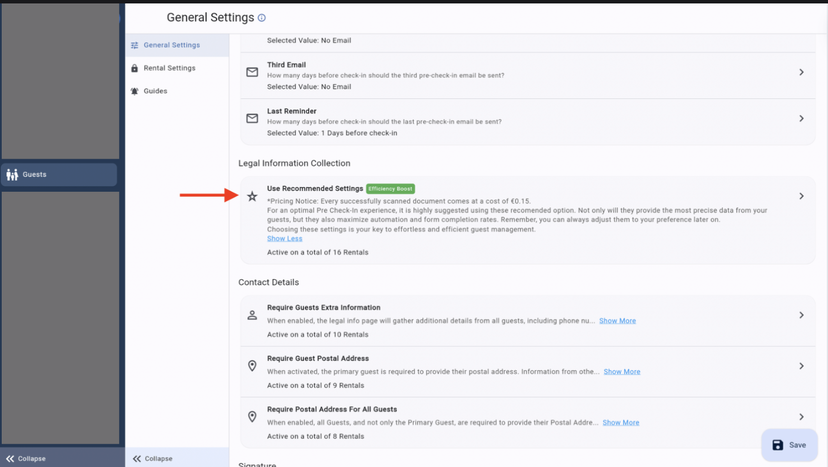Open Use Recommended Settings via right chevron
The image size is (828, 467).
tap(801, 196)
